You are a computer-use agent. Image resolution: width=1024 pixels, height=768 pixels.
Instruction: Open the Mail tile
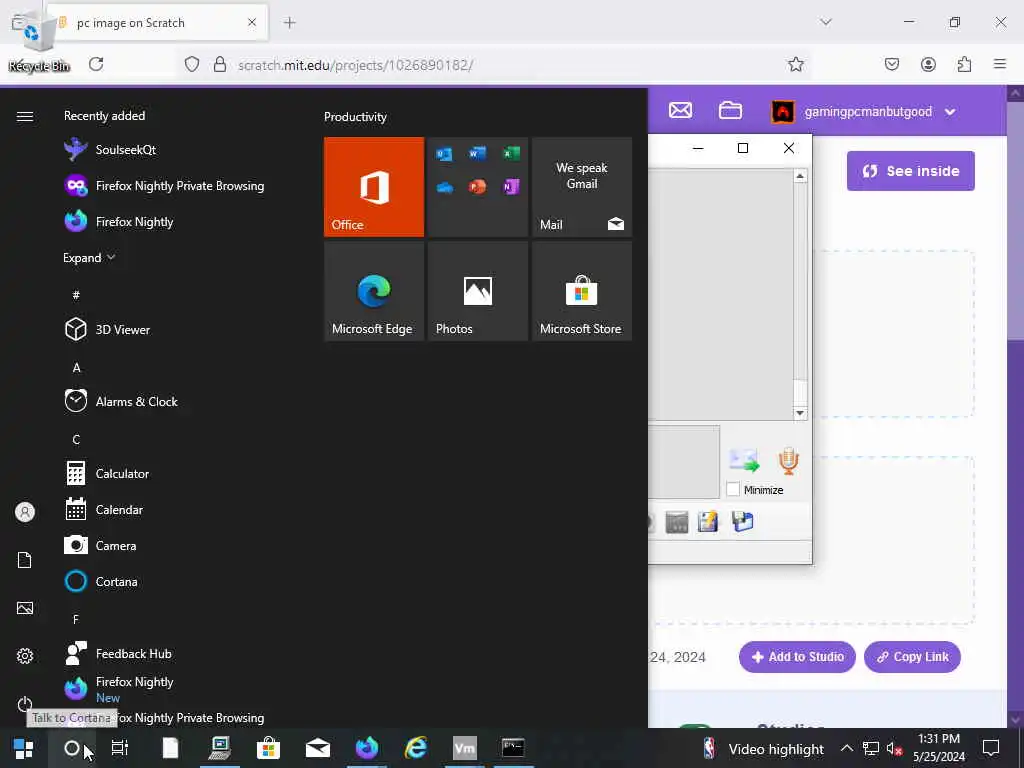click(x=582, y=187)
